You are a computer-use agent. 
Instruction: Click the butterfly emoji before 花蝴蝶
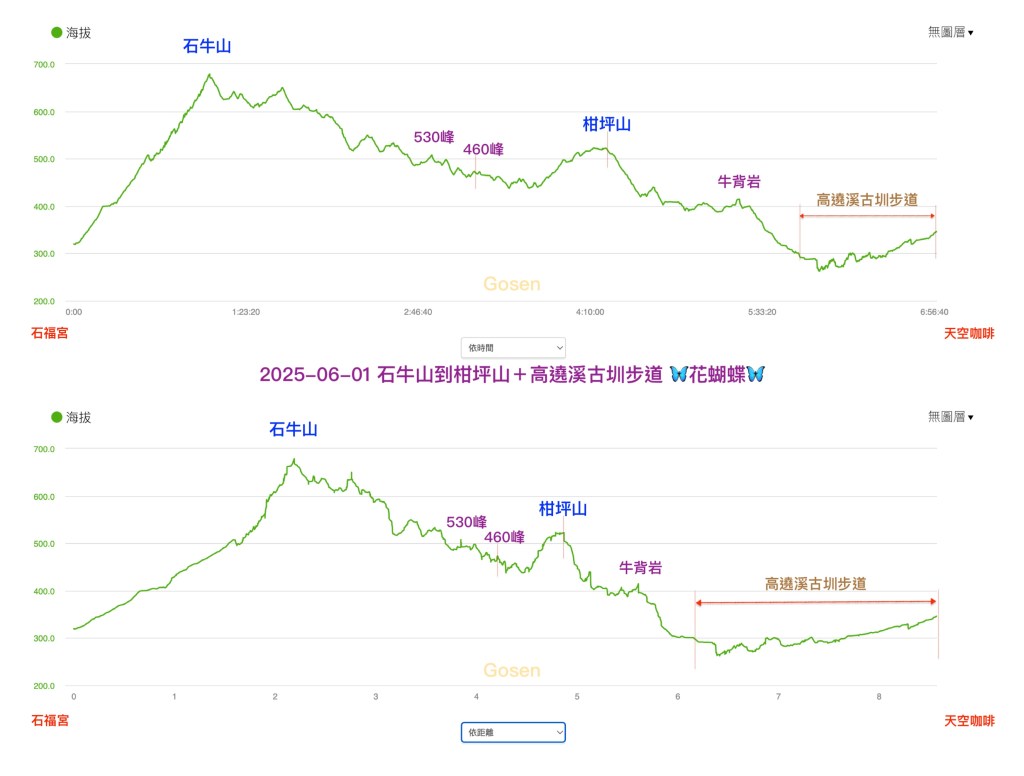pos(681,374)
